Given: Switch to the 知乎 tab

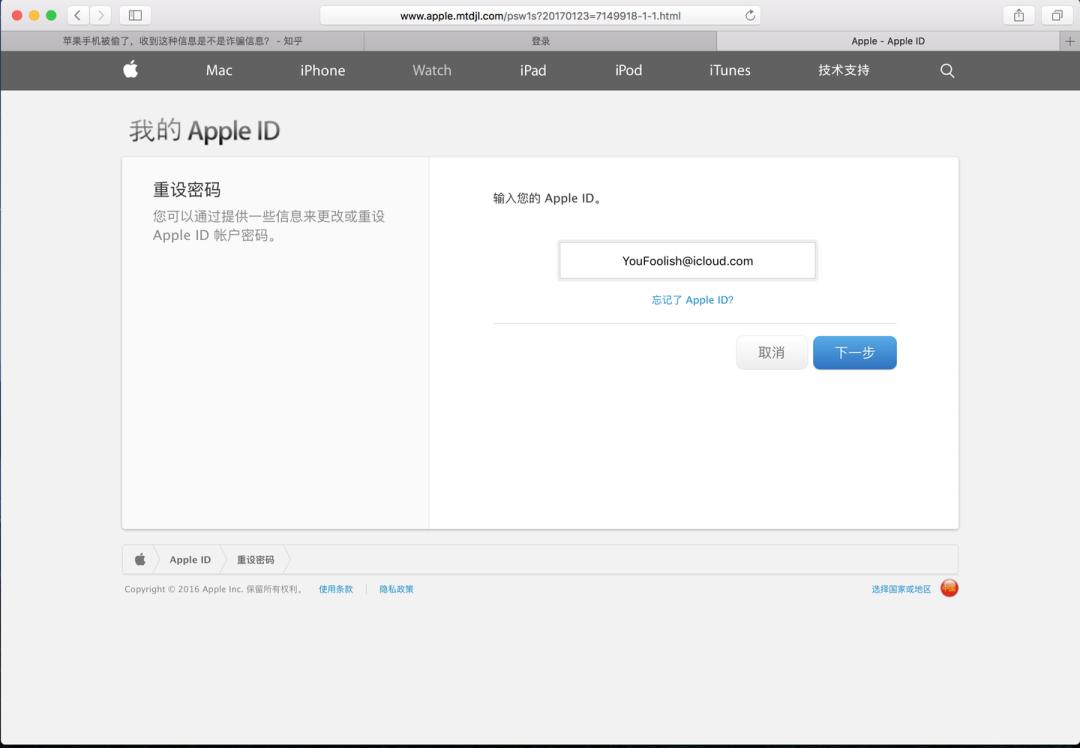Looking at the screenshot, I should click(180, 41).
